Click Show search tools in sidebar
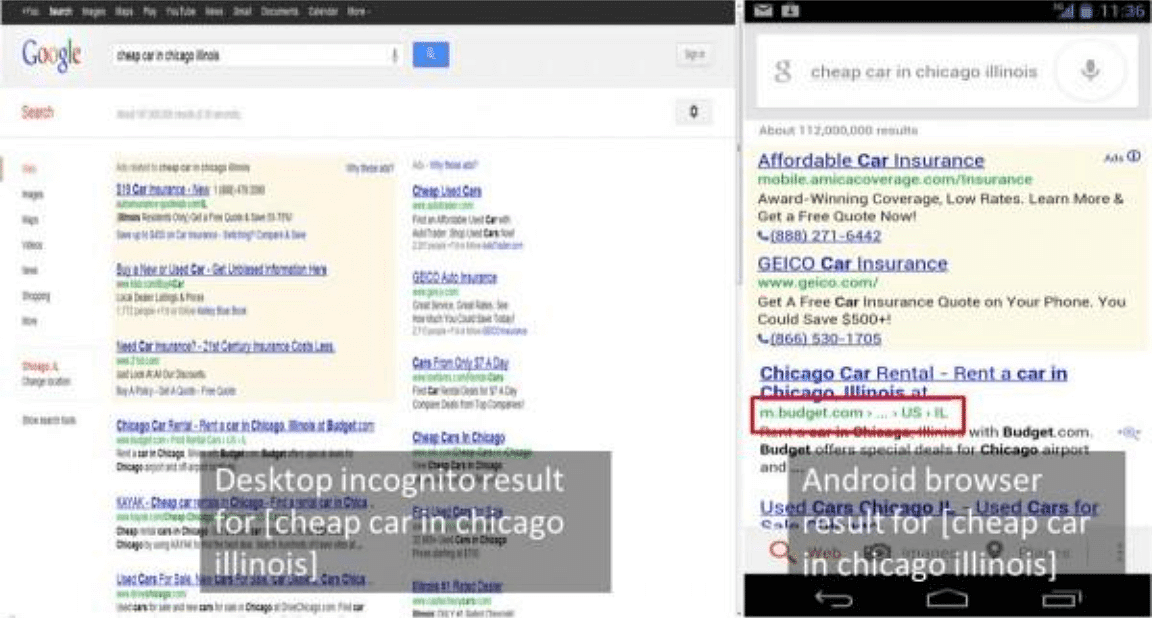Image resolution: width=1154 pixels, height=618 pixels. pos(49,420)
